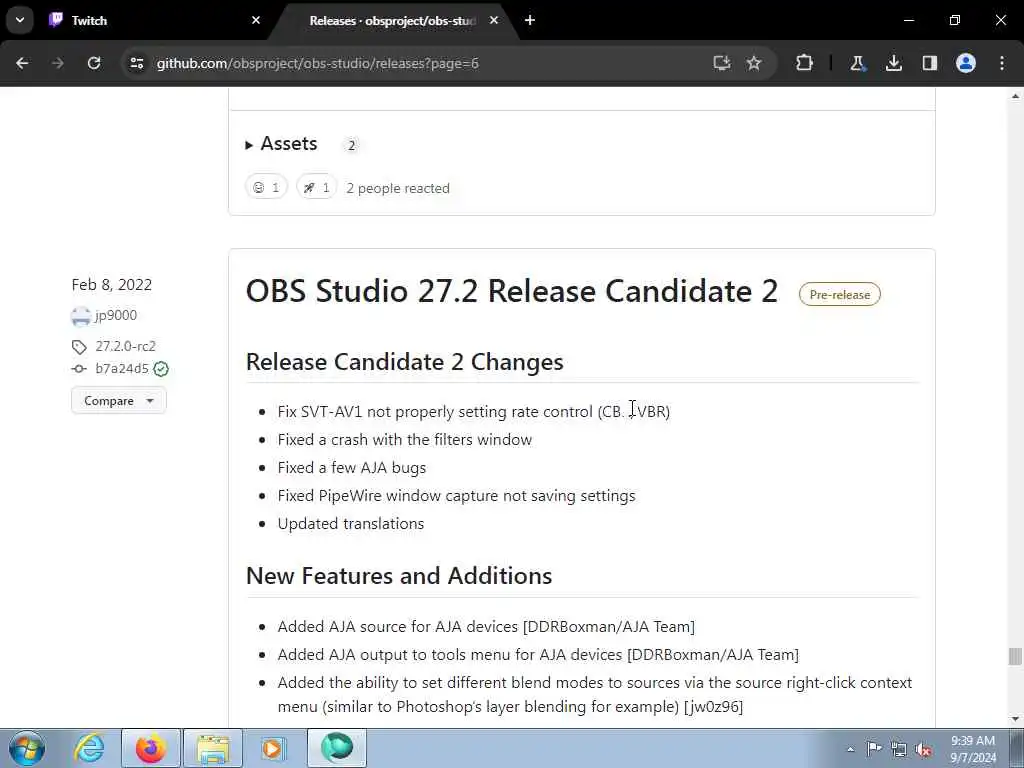The image size is (1024, 768).
Task: Open File Explorer from taskbar
Action: (213, 748)
